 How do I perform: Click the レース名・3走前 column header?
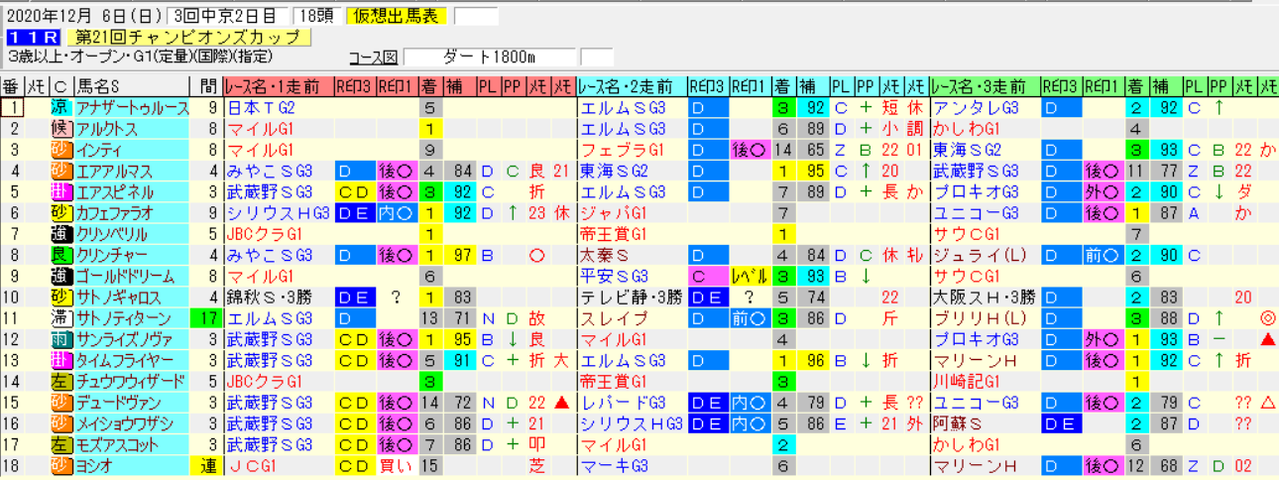pyautogui.click(x=984, y=86)
